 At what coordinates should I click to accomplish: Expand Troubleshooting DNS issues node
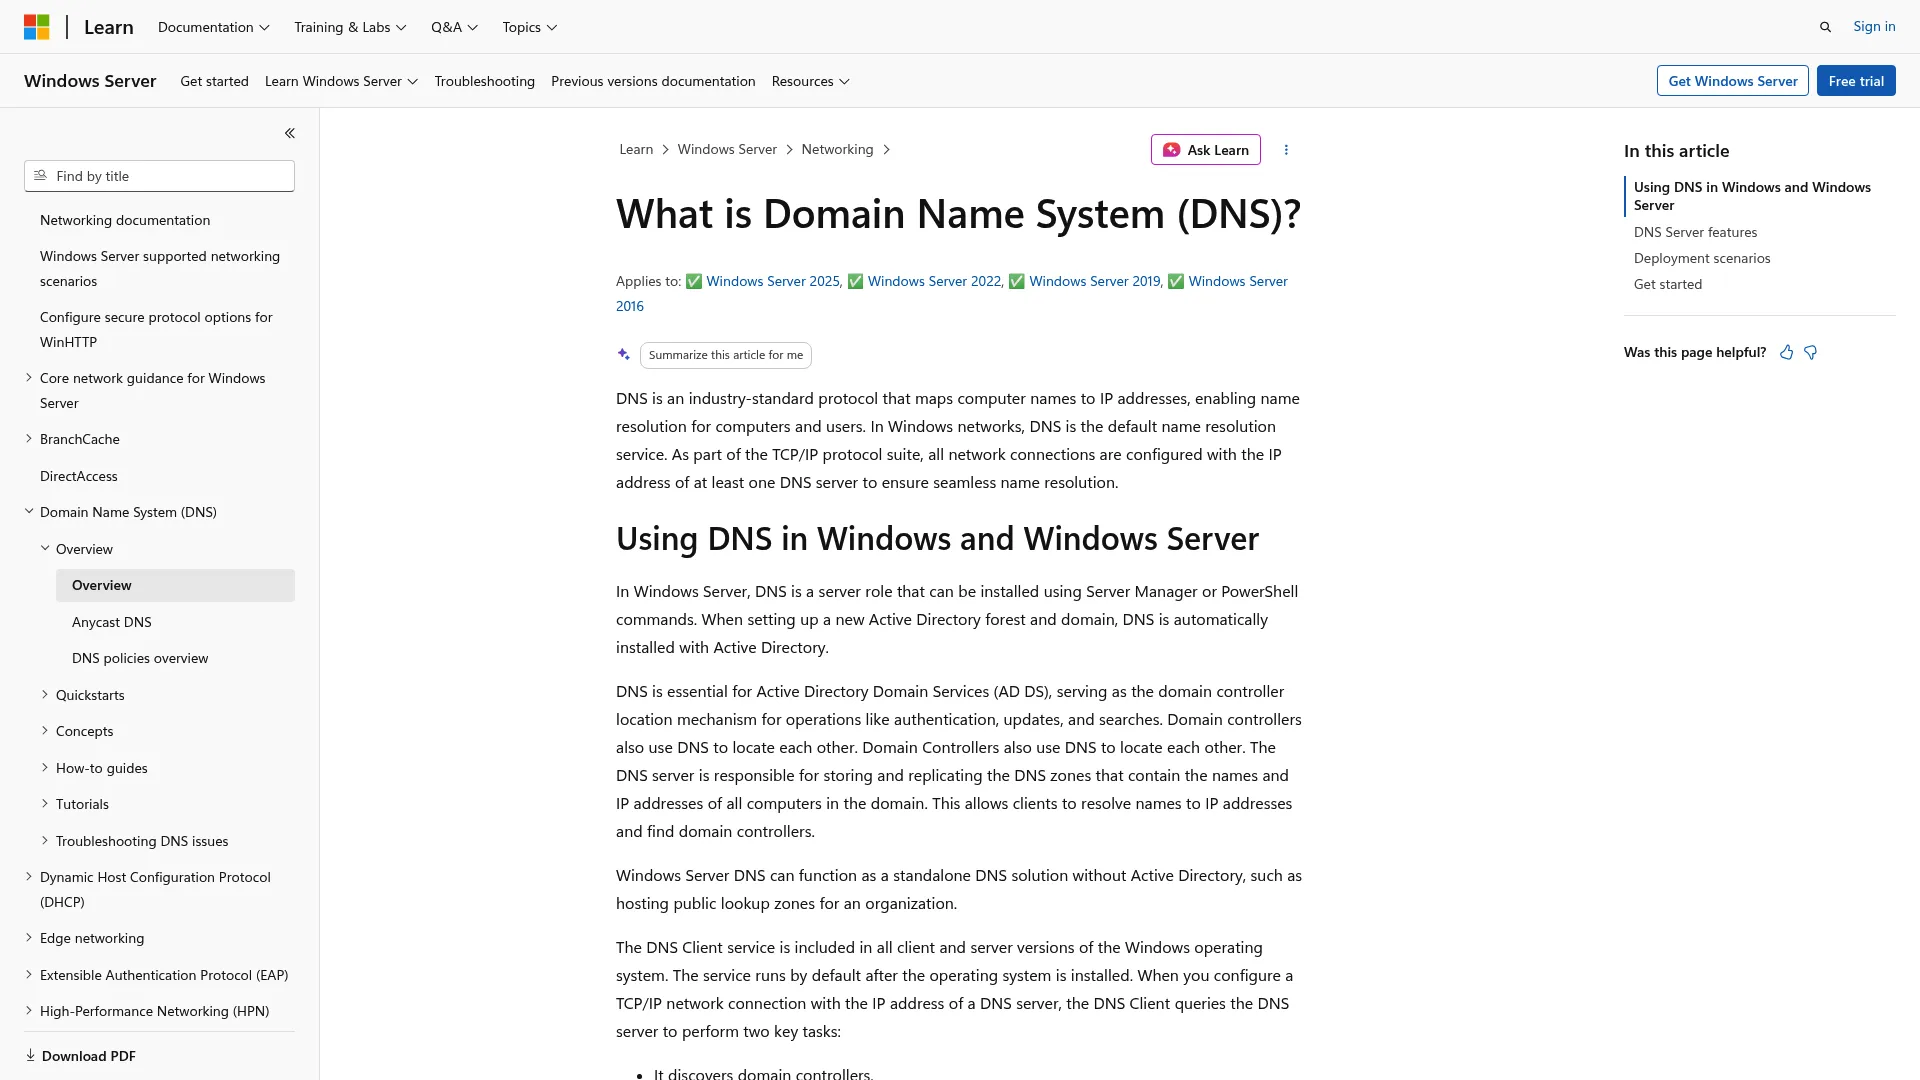(x=45, y=841)
